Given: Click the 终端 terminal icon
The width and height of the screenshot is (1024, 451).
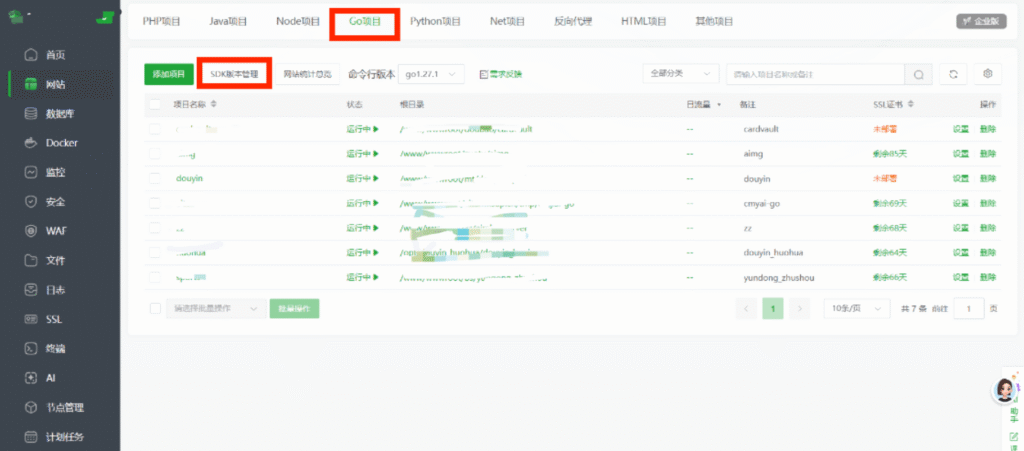Looking at the screenshot, I should (x=31, y=349).
